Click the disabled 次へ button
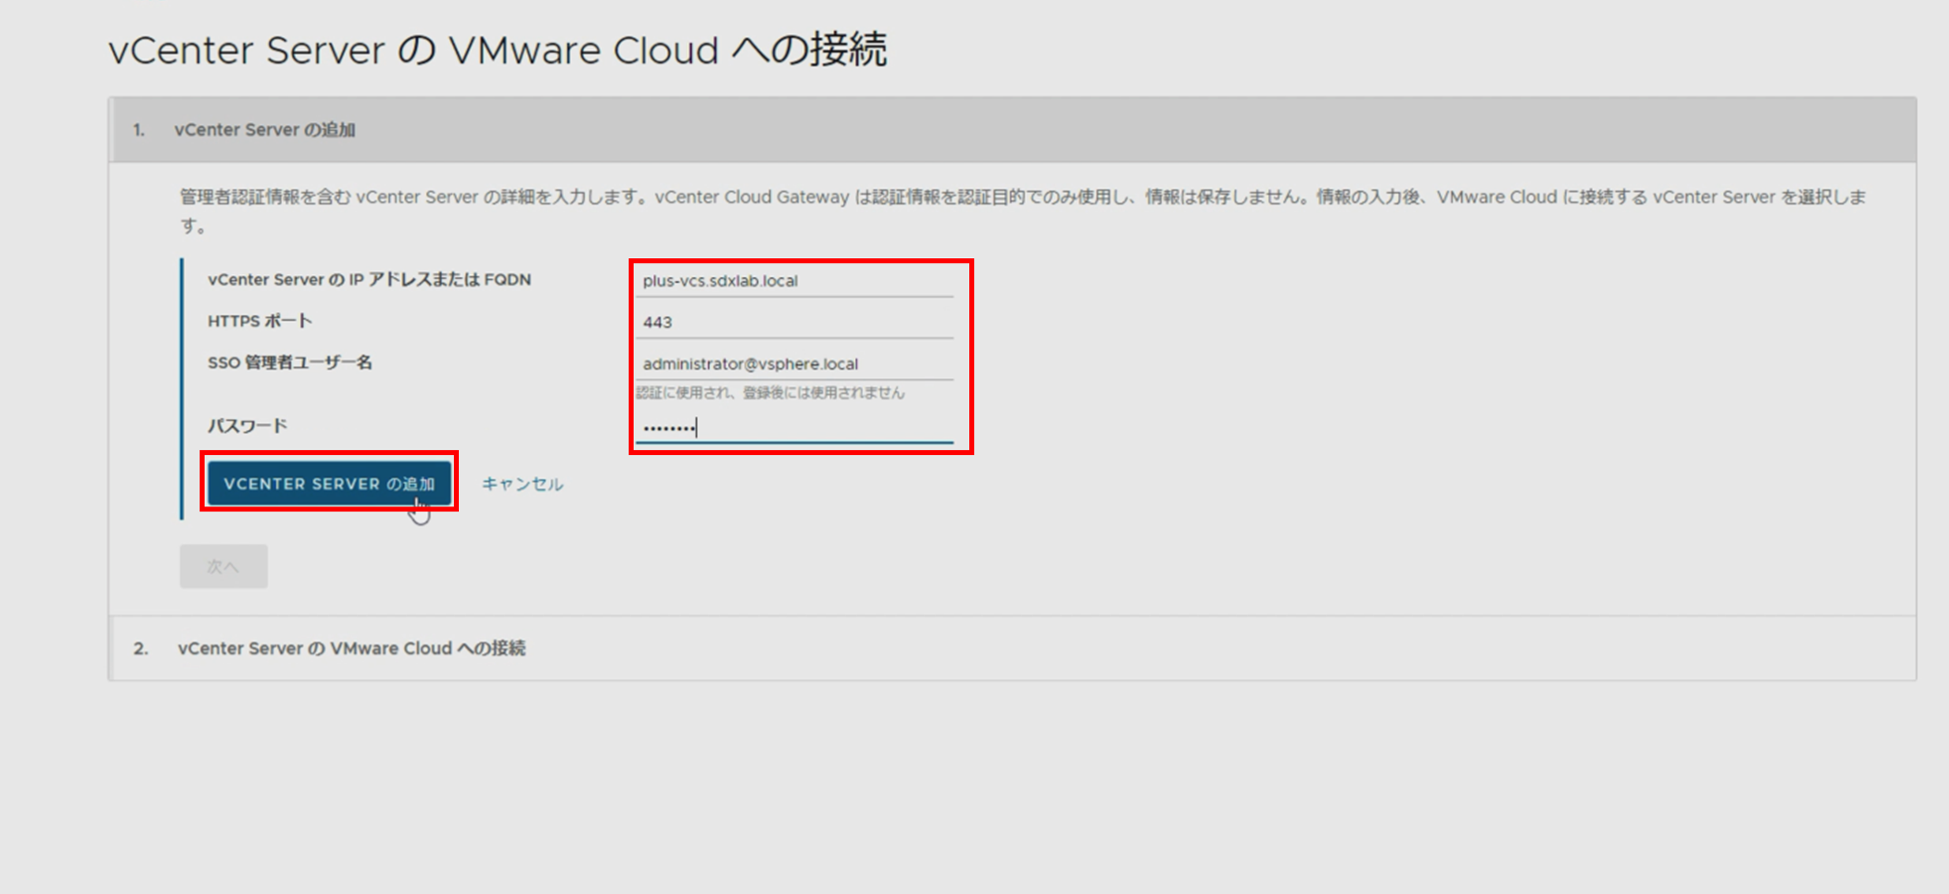This screenshot has height=894, width=1949. pyautogui.click(x=223, y=566)
